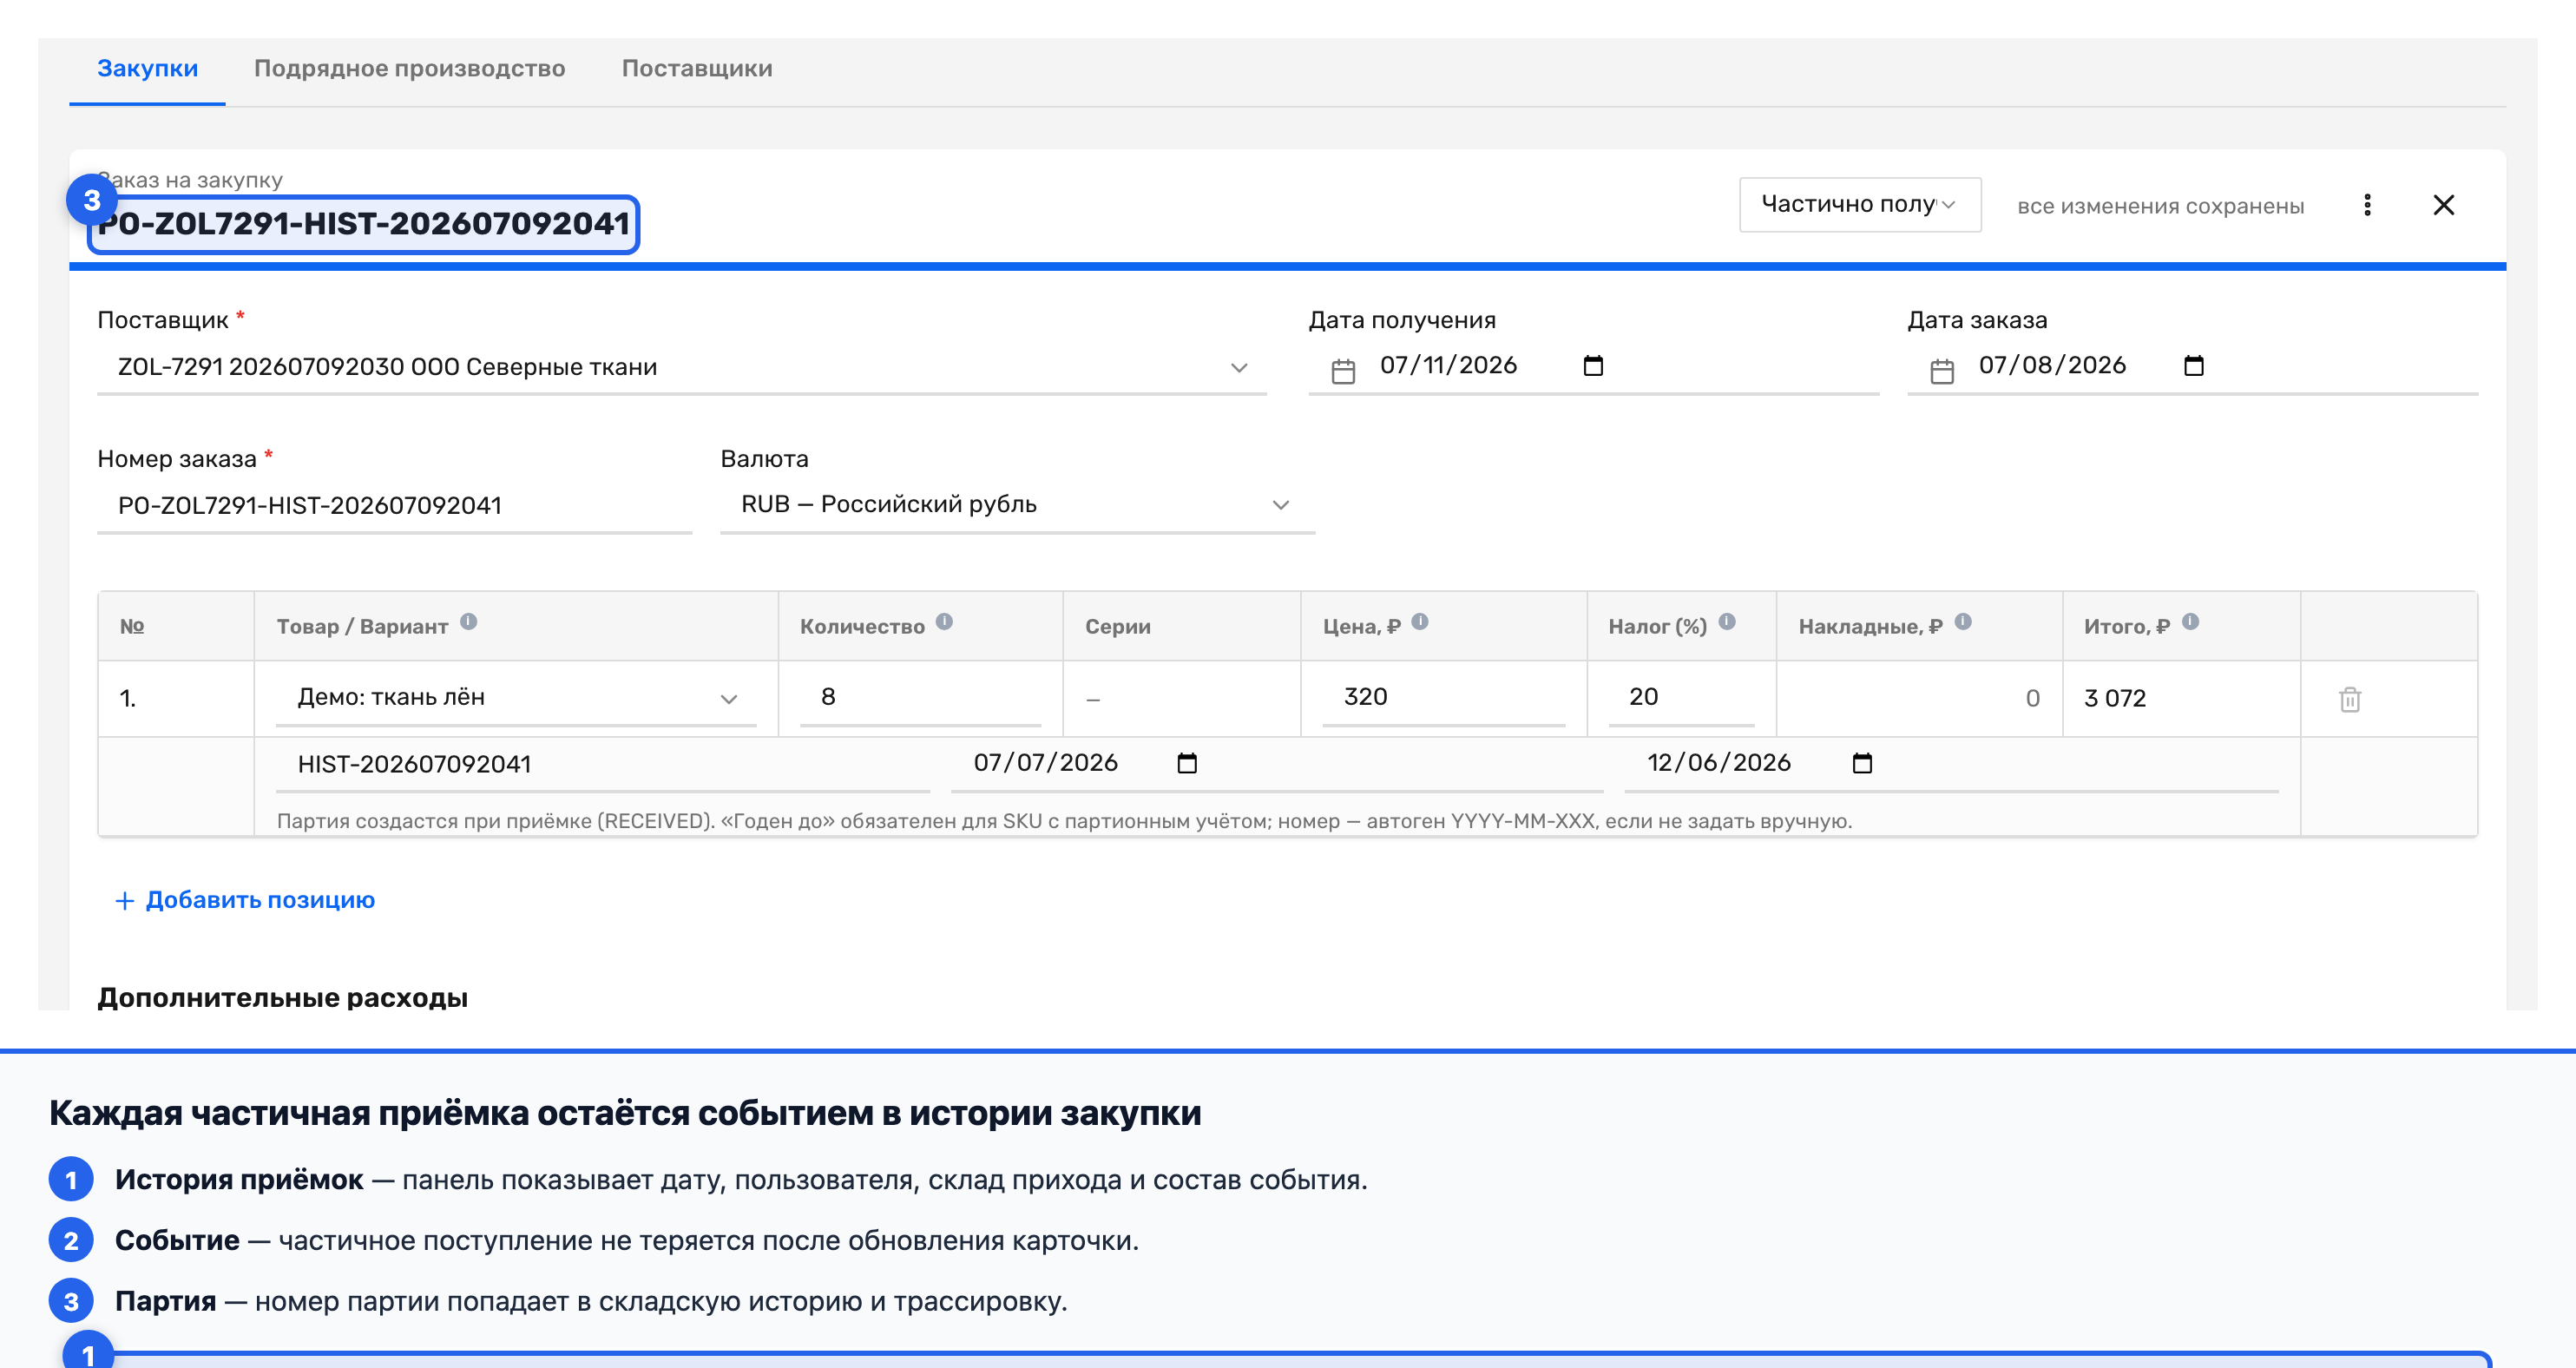2576x1368 pixels.
Task: Expand the Валюта currency dropdown
Action: (1017, 505)
